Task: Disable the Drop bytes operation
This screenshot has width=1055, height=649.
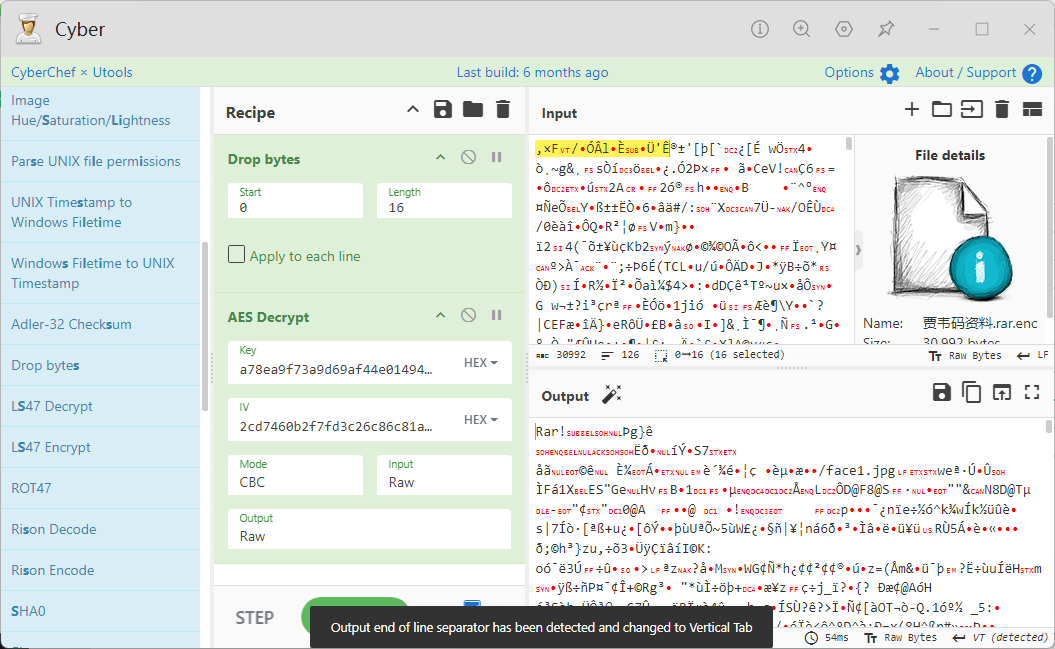Action: [x=468, y=157]
